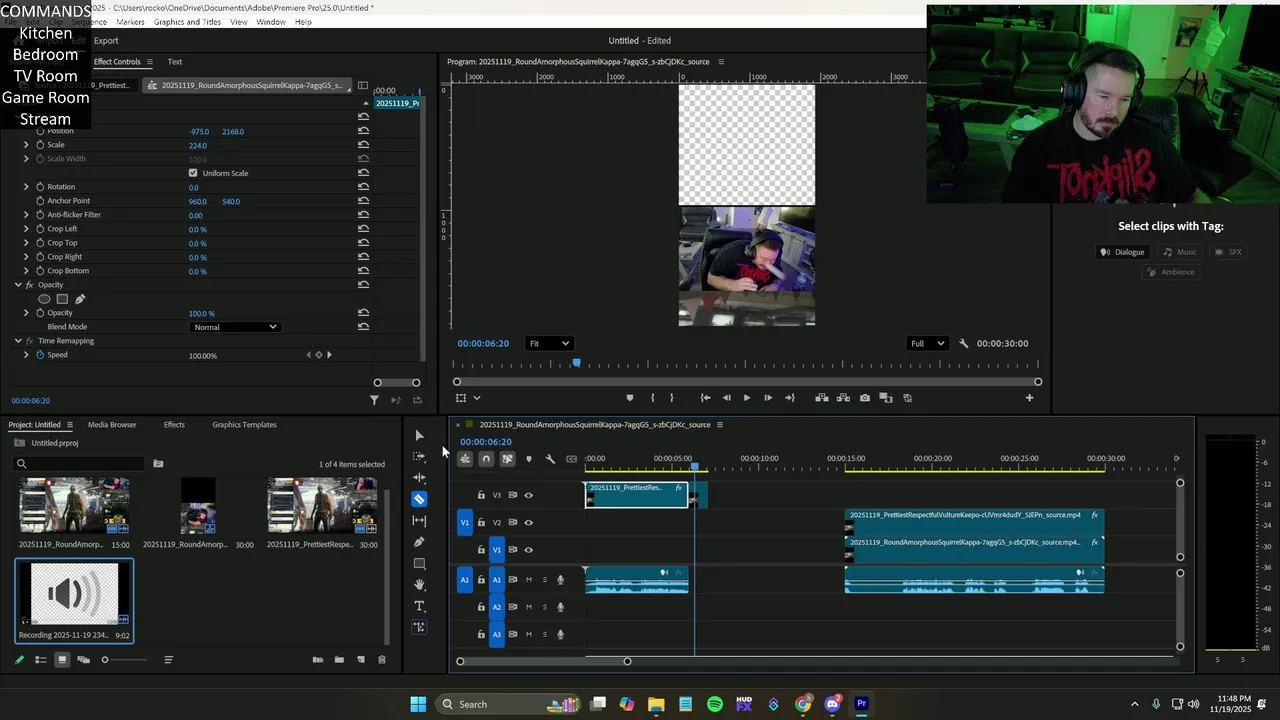The image size is (1280, 720).
Task: Collapse the Opacity effect group
Action: 17,285
